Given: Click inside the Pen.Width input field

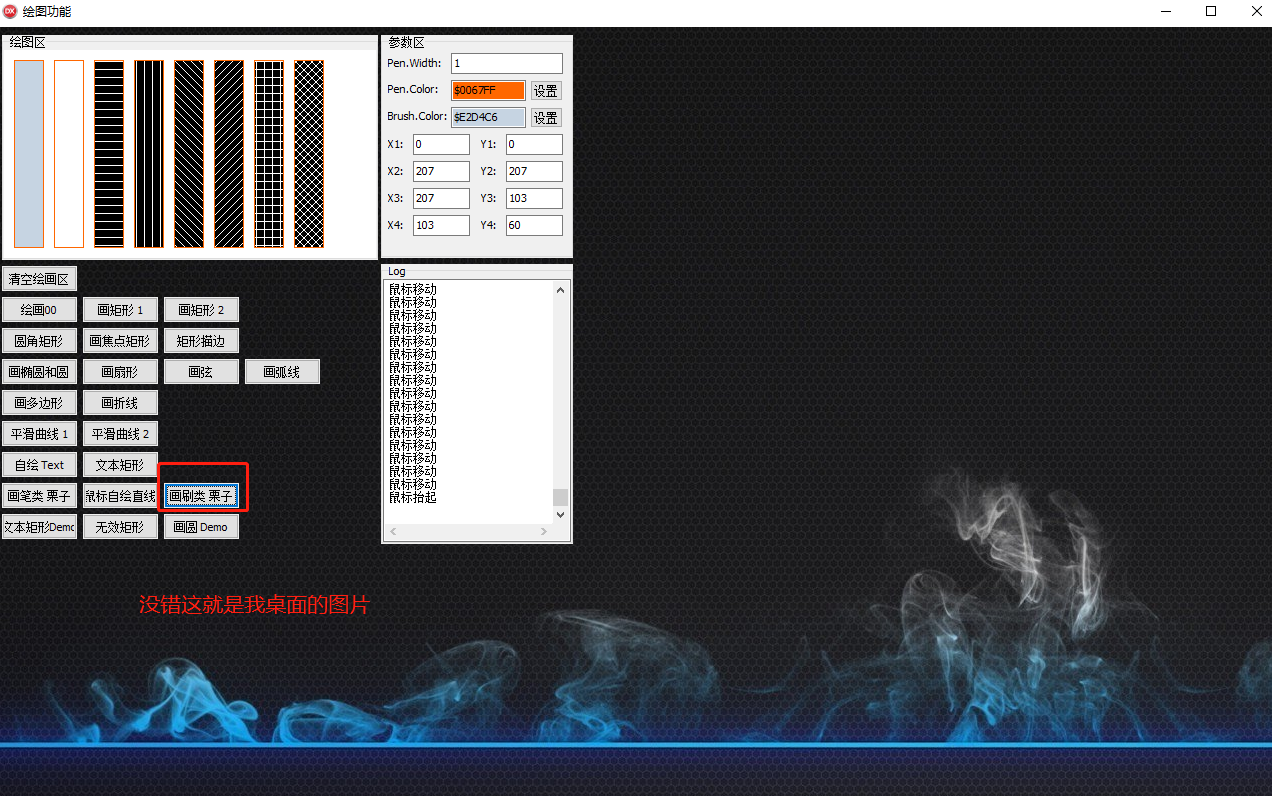Looking at the screenshot, I should click(x=506, y=63).
